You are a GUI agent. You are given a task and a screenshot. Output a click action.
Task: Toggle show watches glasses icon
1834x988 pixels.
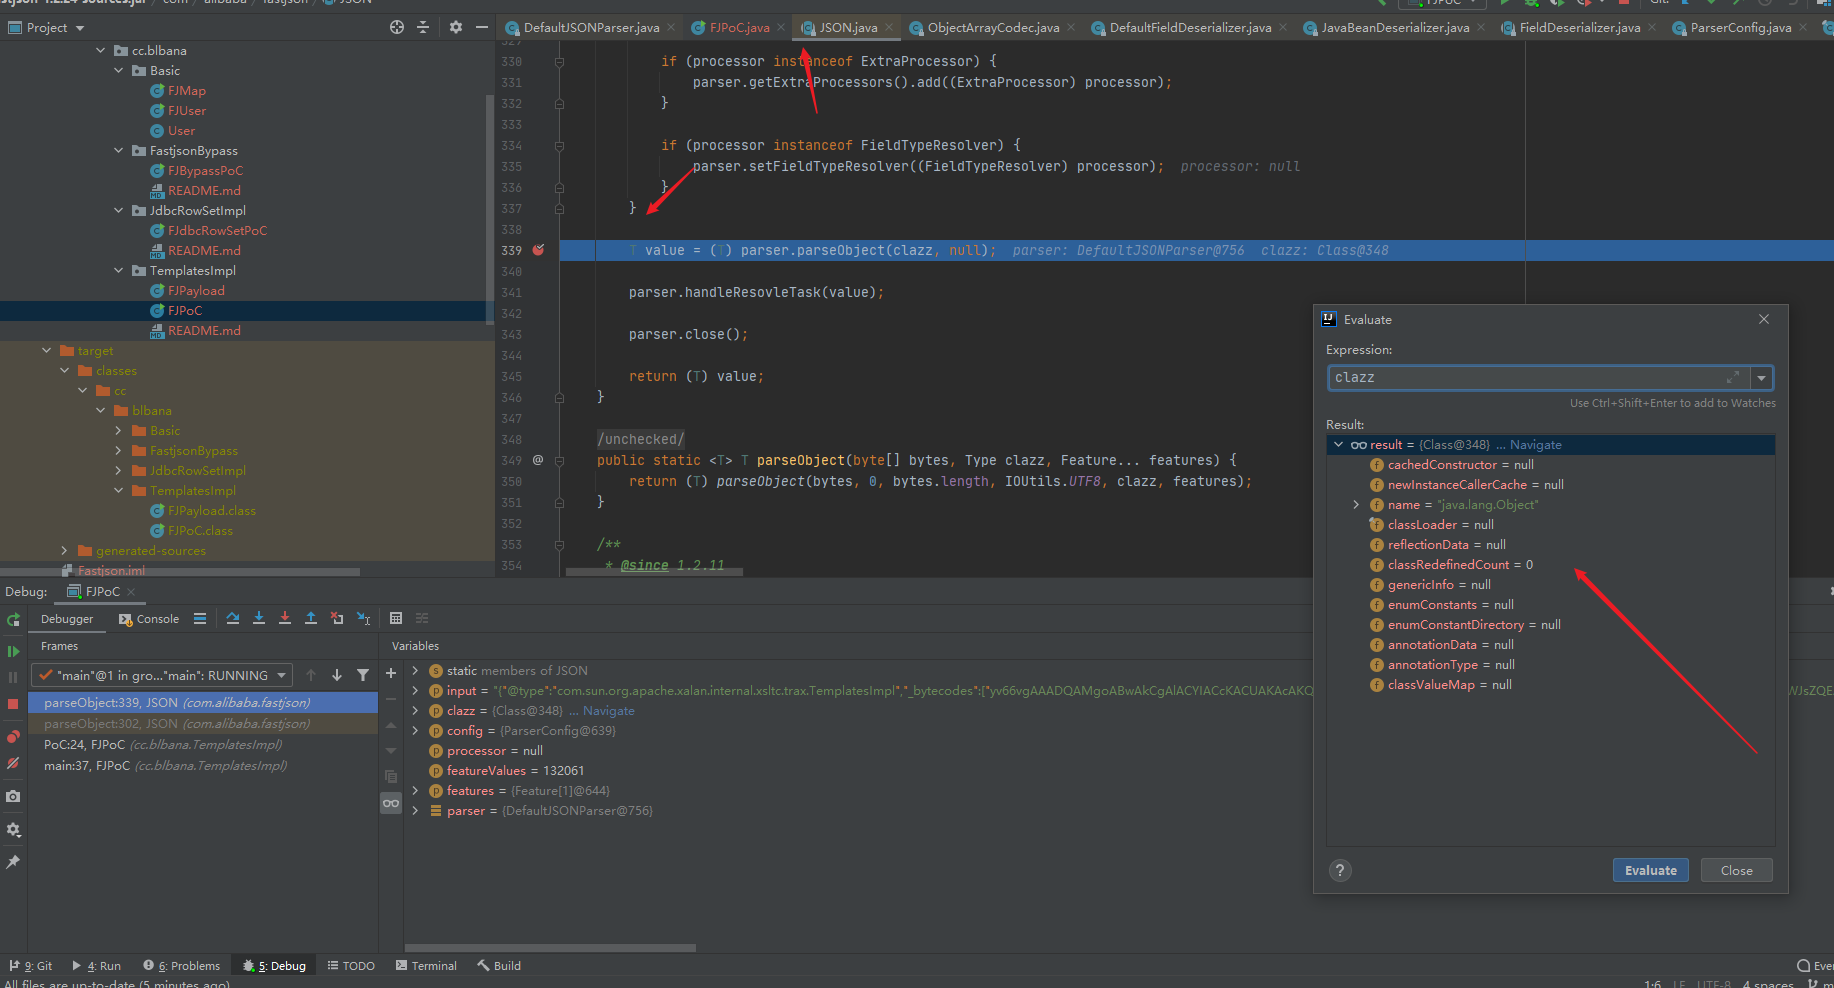(x=391, y=803)
